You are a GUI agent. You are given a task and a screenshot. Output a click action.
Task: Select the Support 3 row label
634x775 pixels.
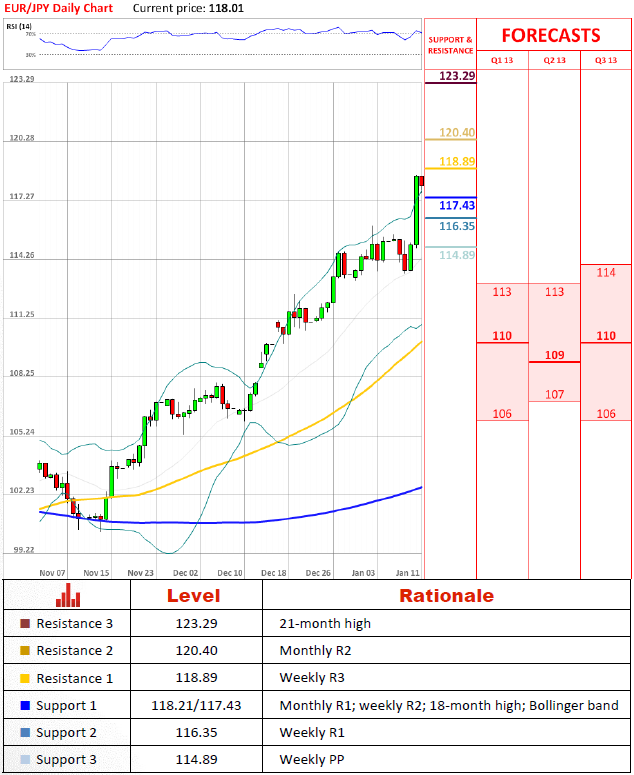(66, 760)
